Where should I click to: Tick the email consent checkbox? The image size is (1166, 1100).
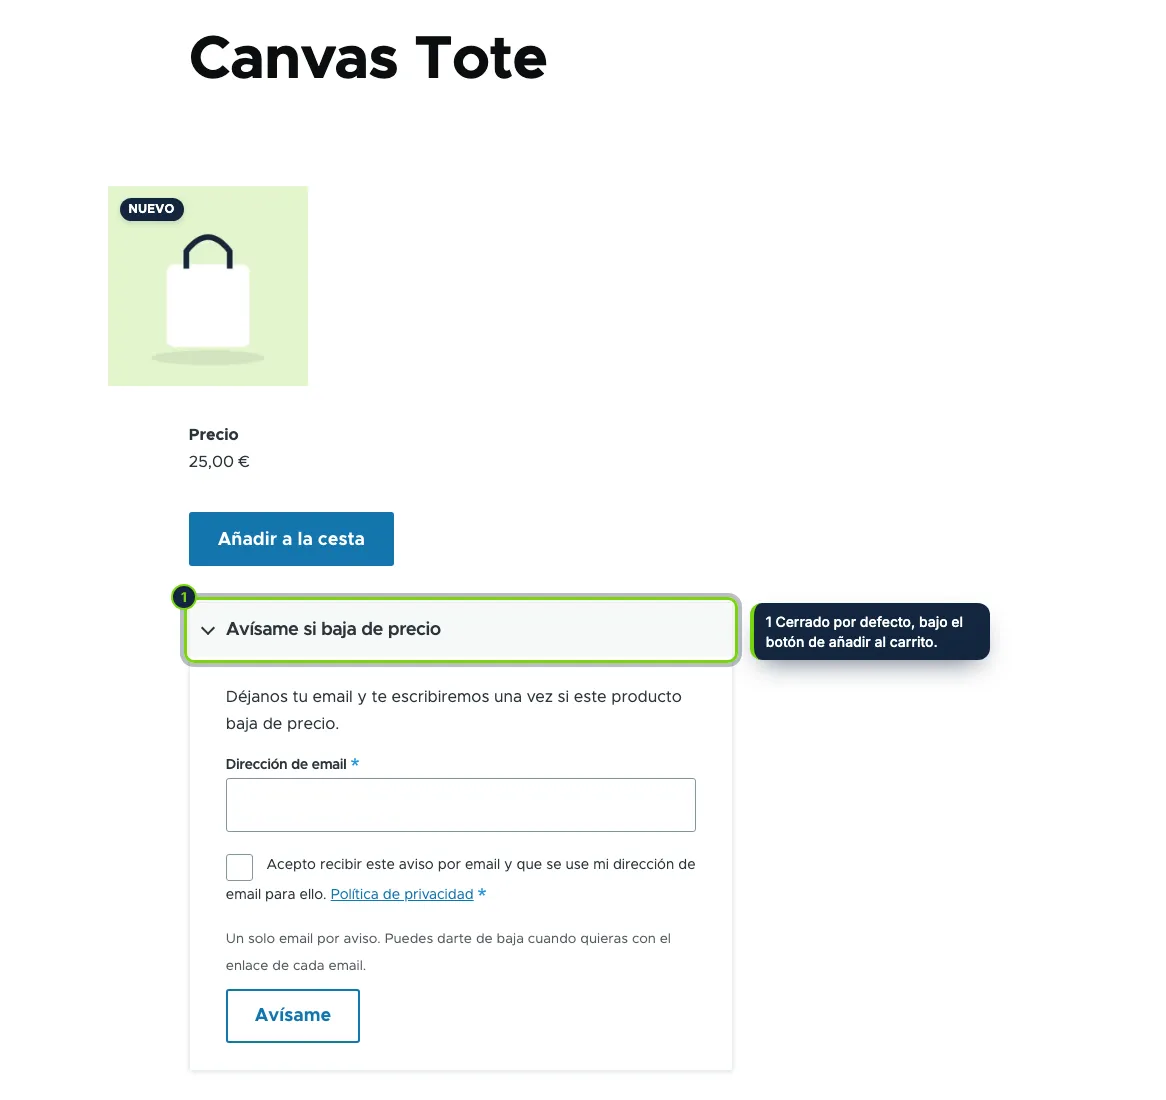point(239,867)
